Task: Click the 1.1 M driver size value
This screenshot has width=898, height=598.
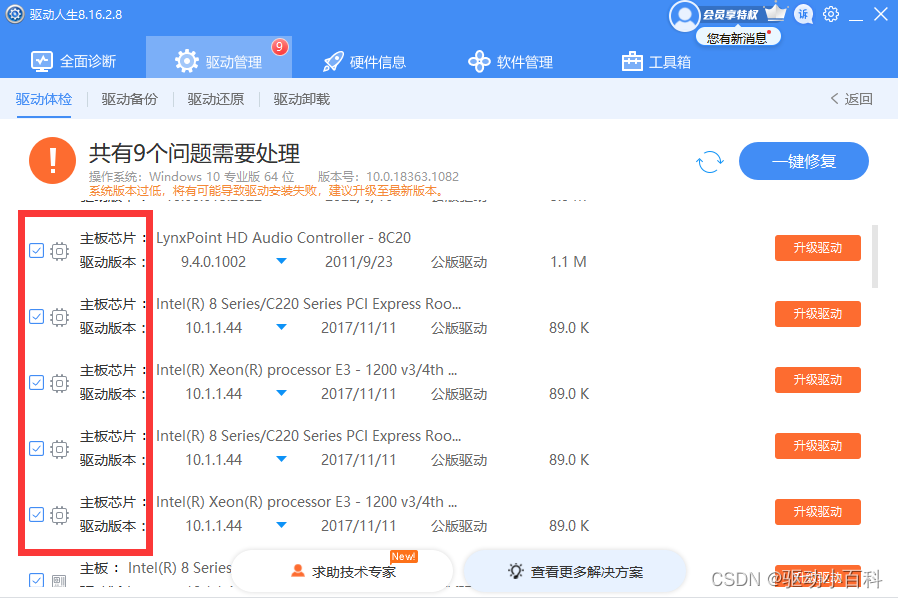Action: pos(568,262)
